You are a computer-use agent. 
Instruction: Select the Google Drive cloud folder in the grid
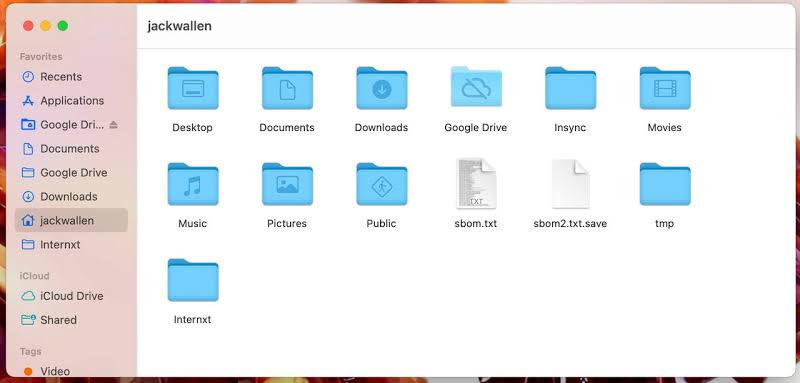click(476, 87)
